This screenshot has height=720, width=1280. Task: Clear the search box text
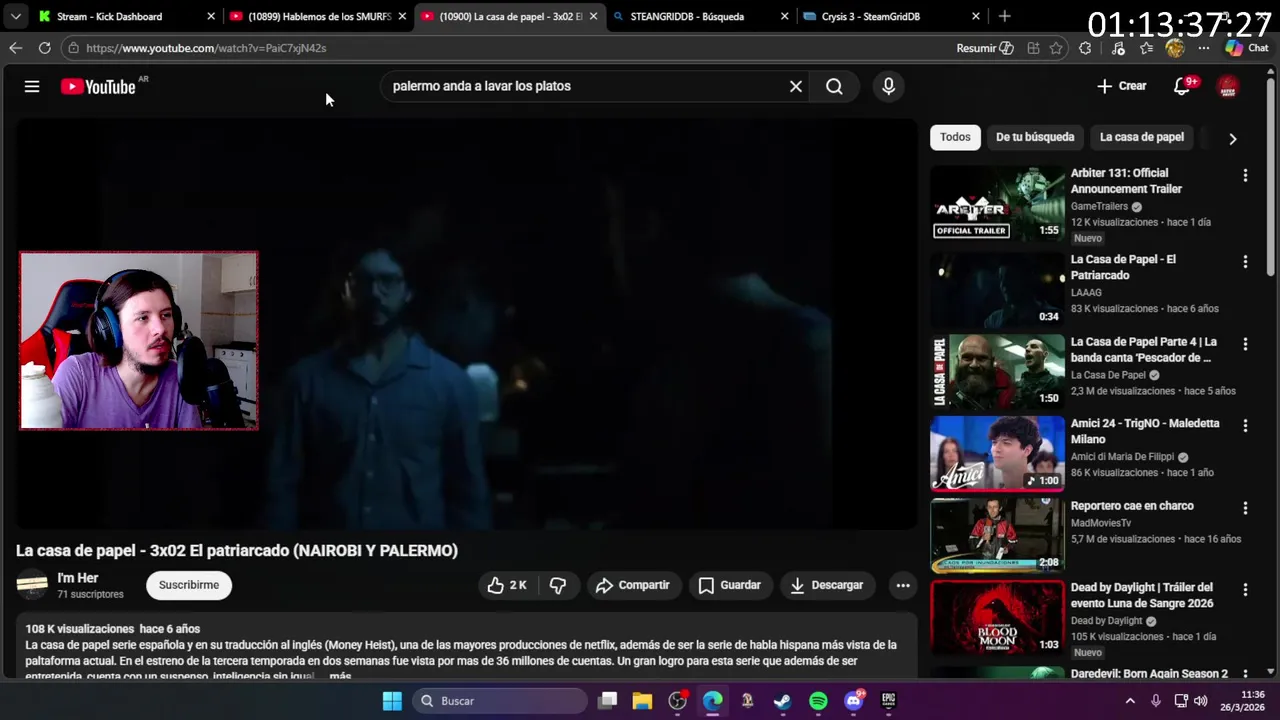[796, 86]
